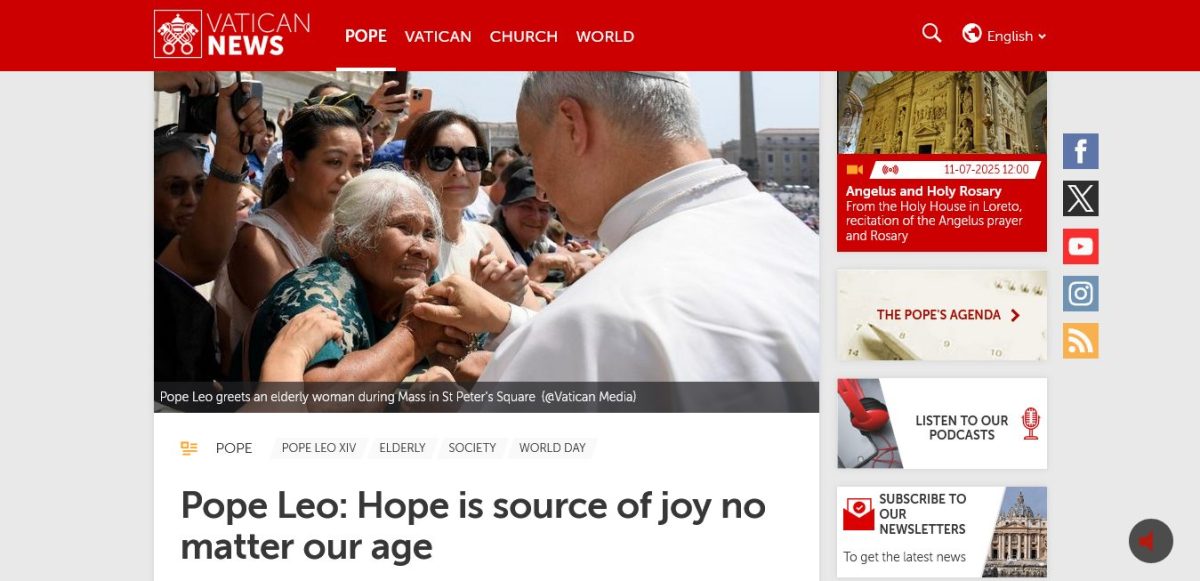The height and width of the screenshot is (581, 1200).
Task: Click the globe language icon
Action: click(971, 33)
